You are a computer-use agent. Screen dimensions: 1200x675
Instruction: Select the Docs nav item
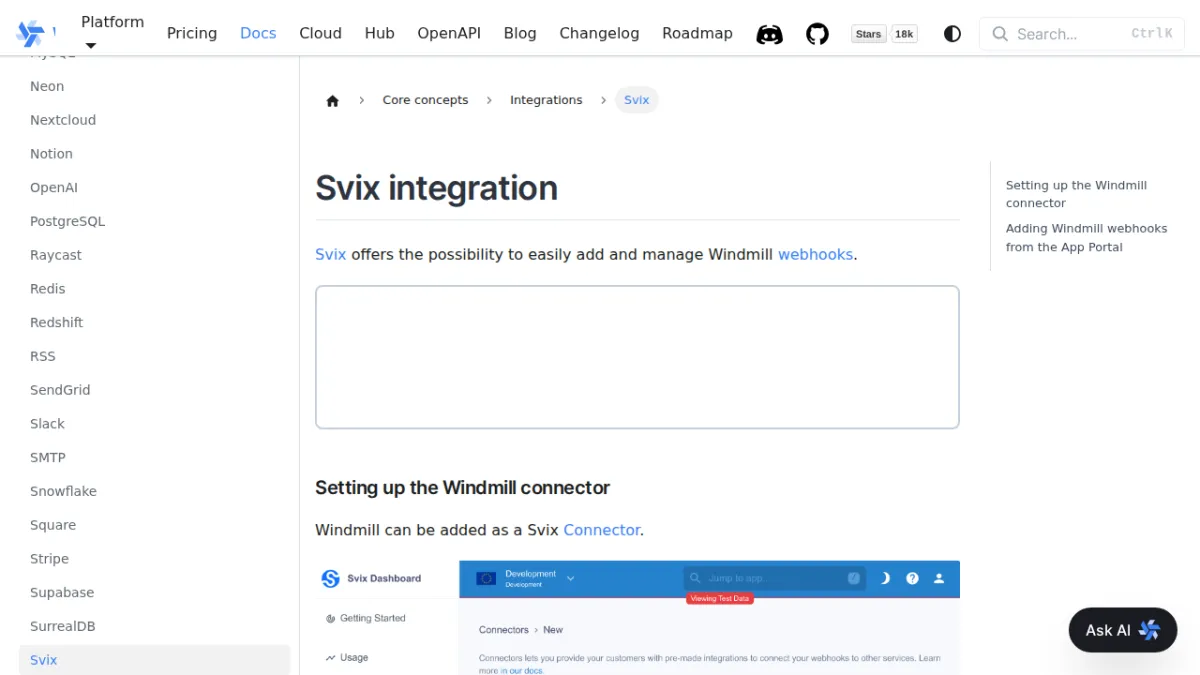258,33
